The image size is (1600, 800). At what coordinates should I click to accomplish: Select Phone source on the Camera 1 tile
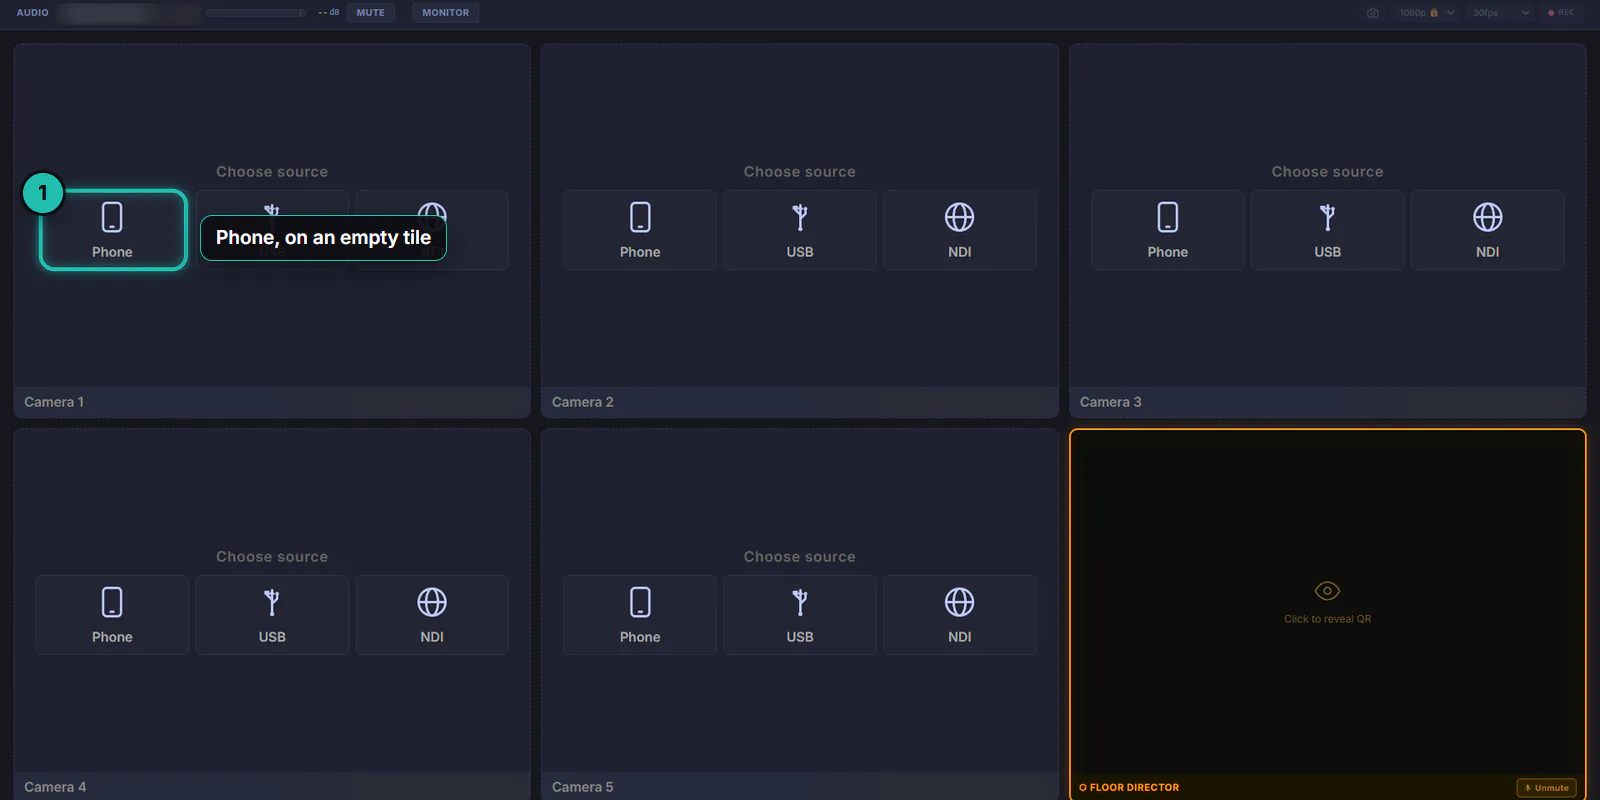tap(112, 230)
